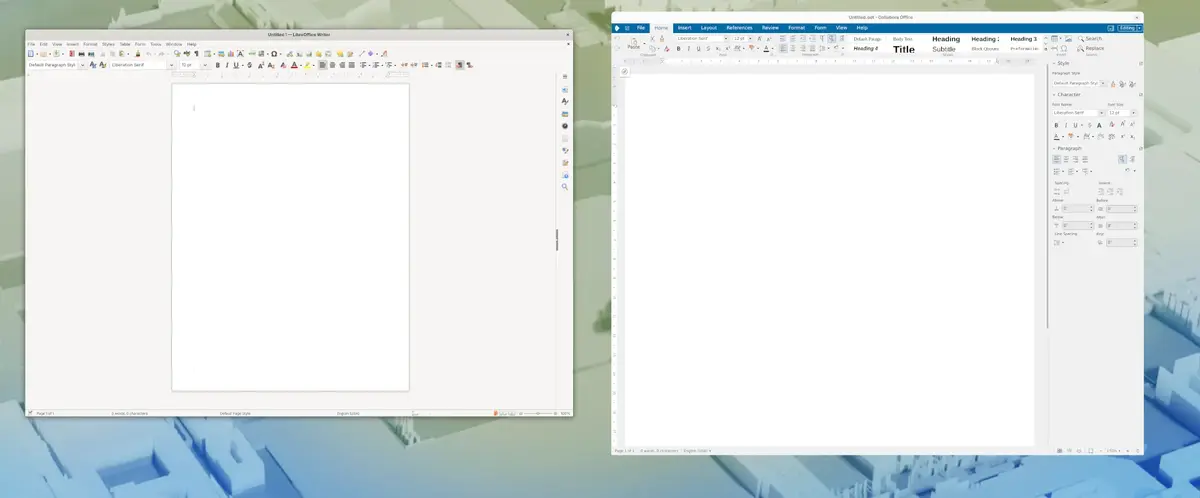
Task: Click LibreOffice Writer vertical scrollbar handle
Action: click(557, 240)
